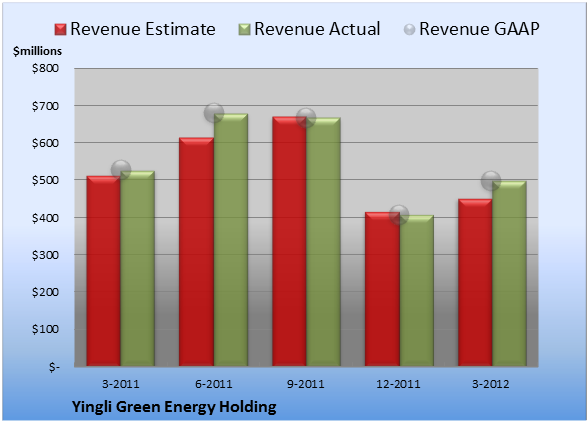Click the $300 axis value

pyautogui.click(x=45, y=255)
